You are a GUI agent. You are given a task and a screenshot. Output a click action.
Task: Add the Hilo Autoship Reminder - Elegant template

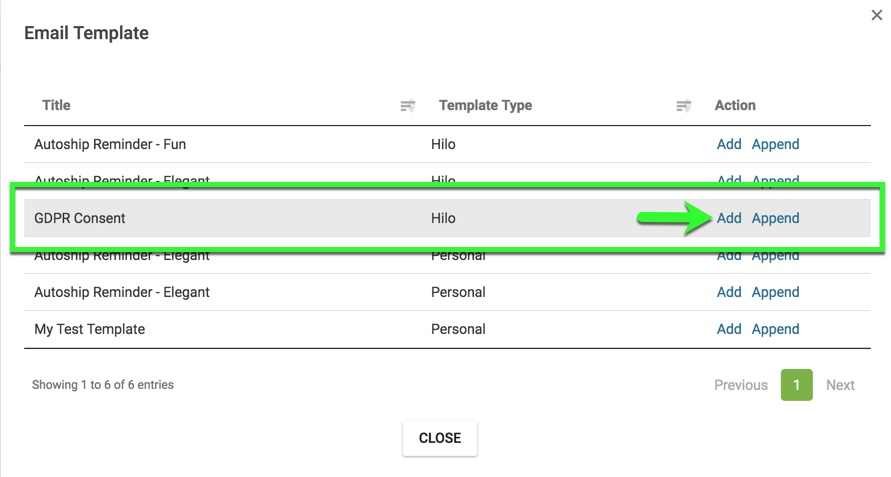pos(729,180)
